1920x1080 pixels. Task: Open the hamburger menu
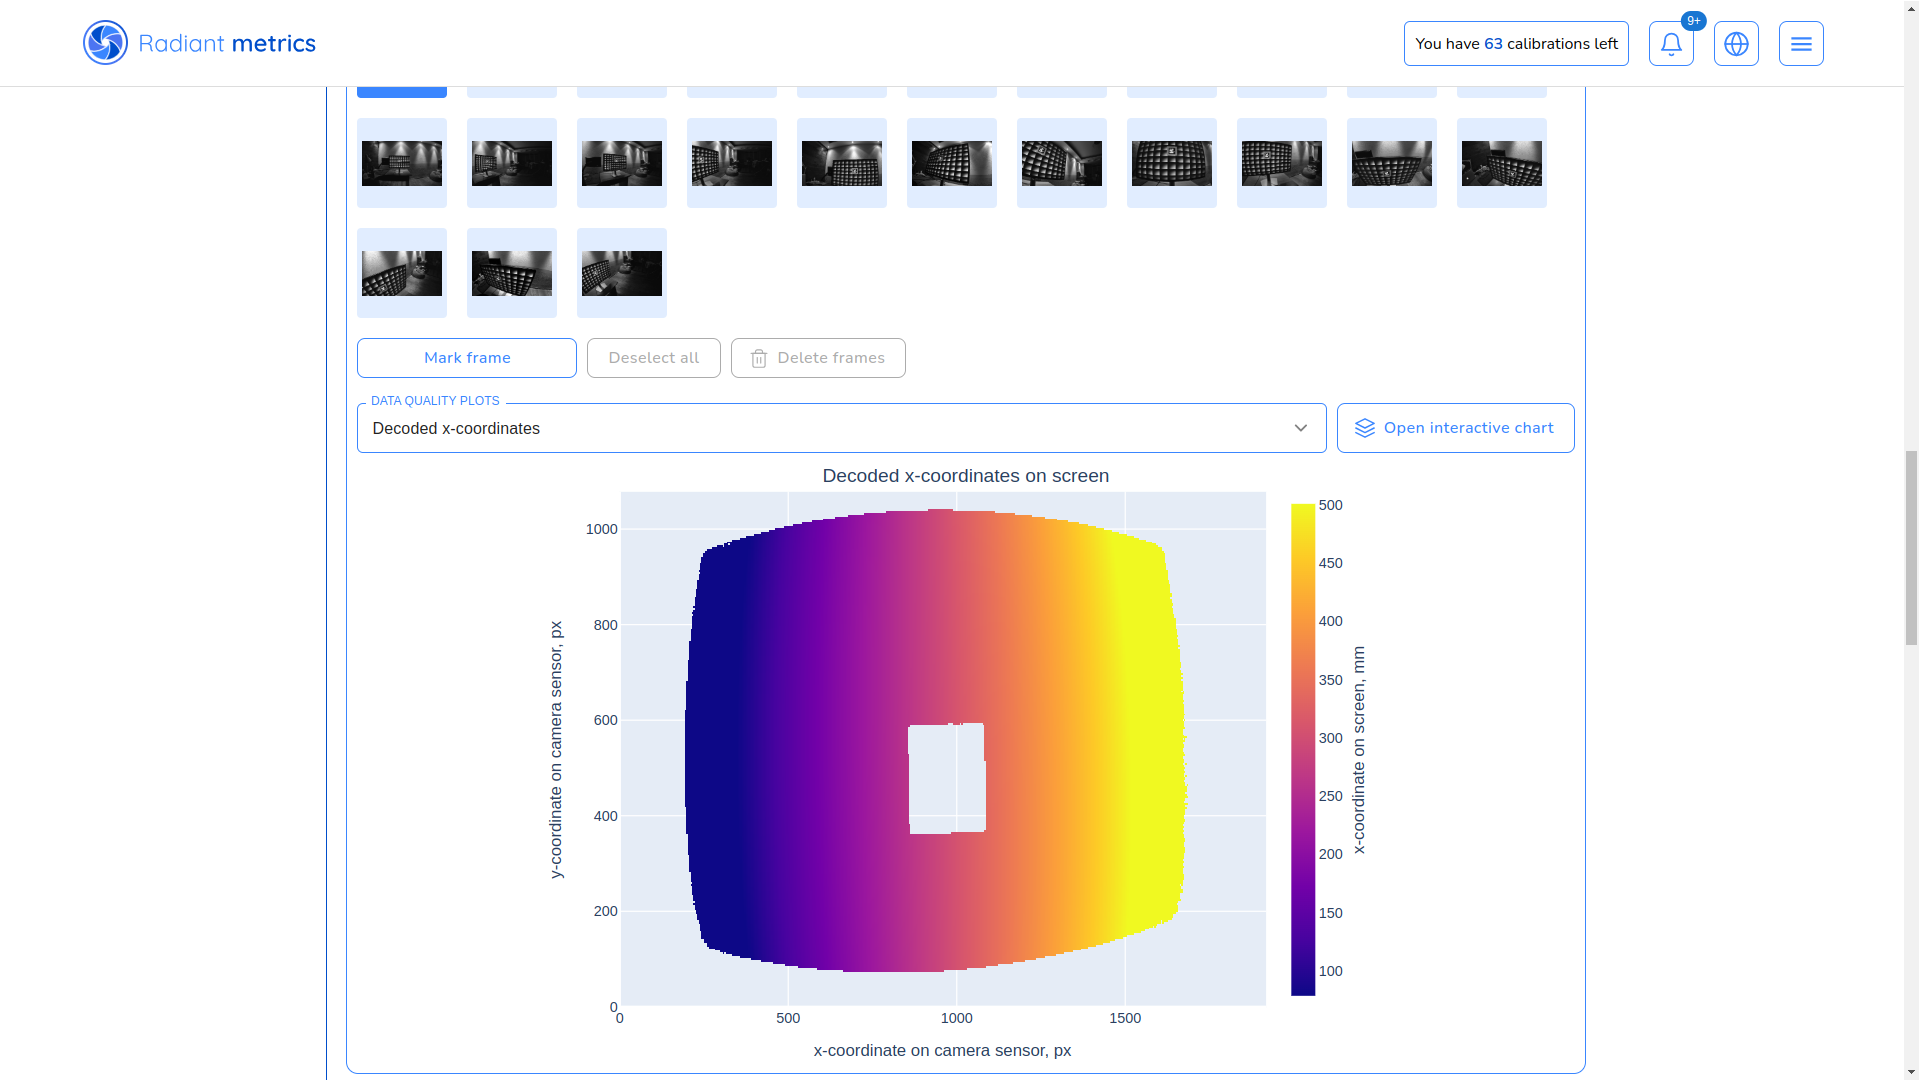click(1801, 44)
